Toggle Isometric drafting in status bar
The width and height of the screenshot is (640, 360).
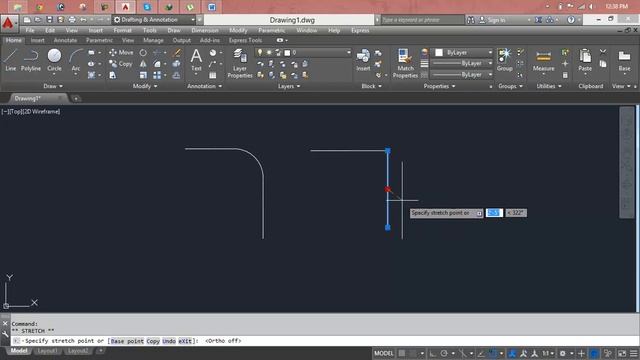point(462,353)
